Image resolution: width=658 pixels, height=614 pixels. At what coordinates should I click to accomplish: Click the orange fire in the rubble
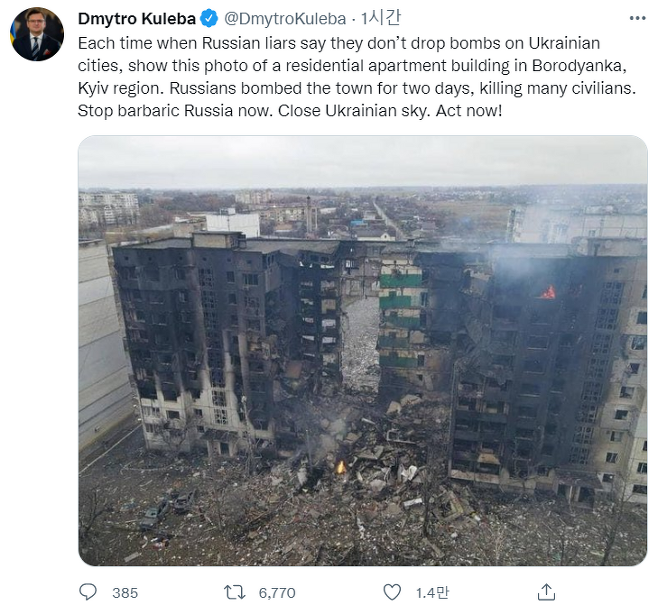tap(341, 467)
